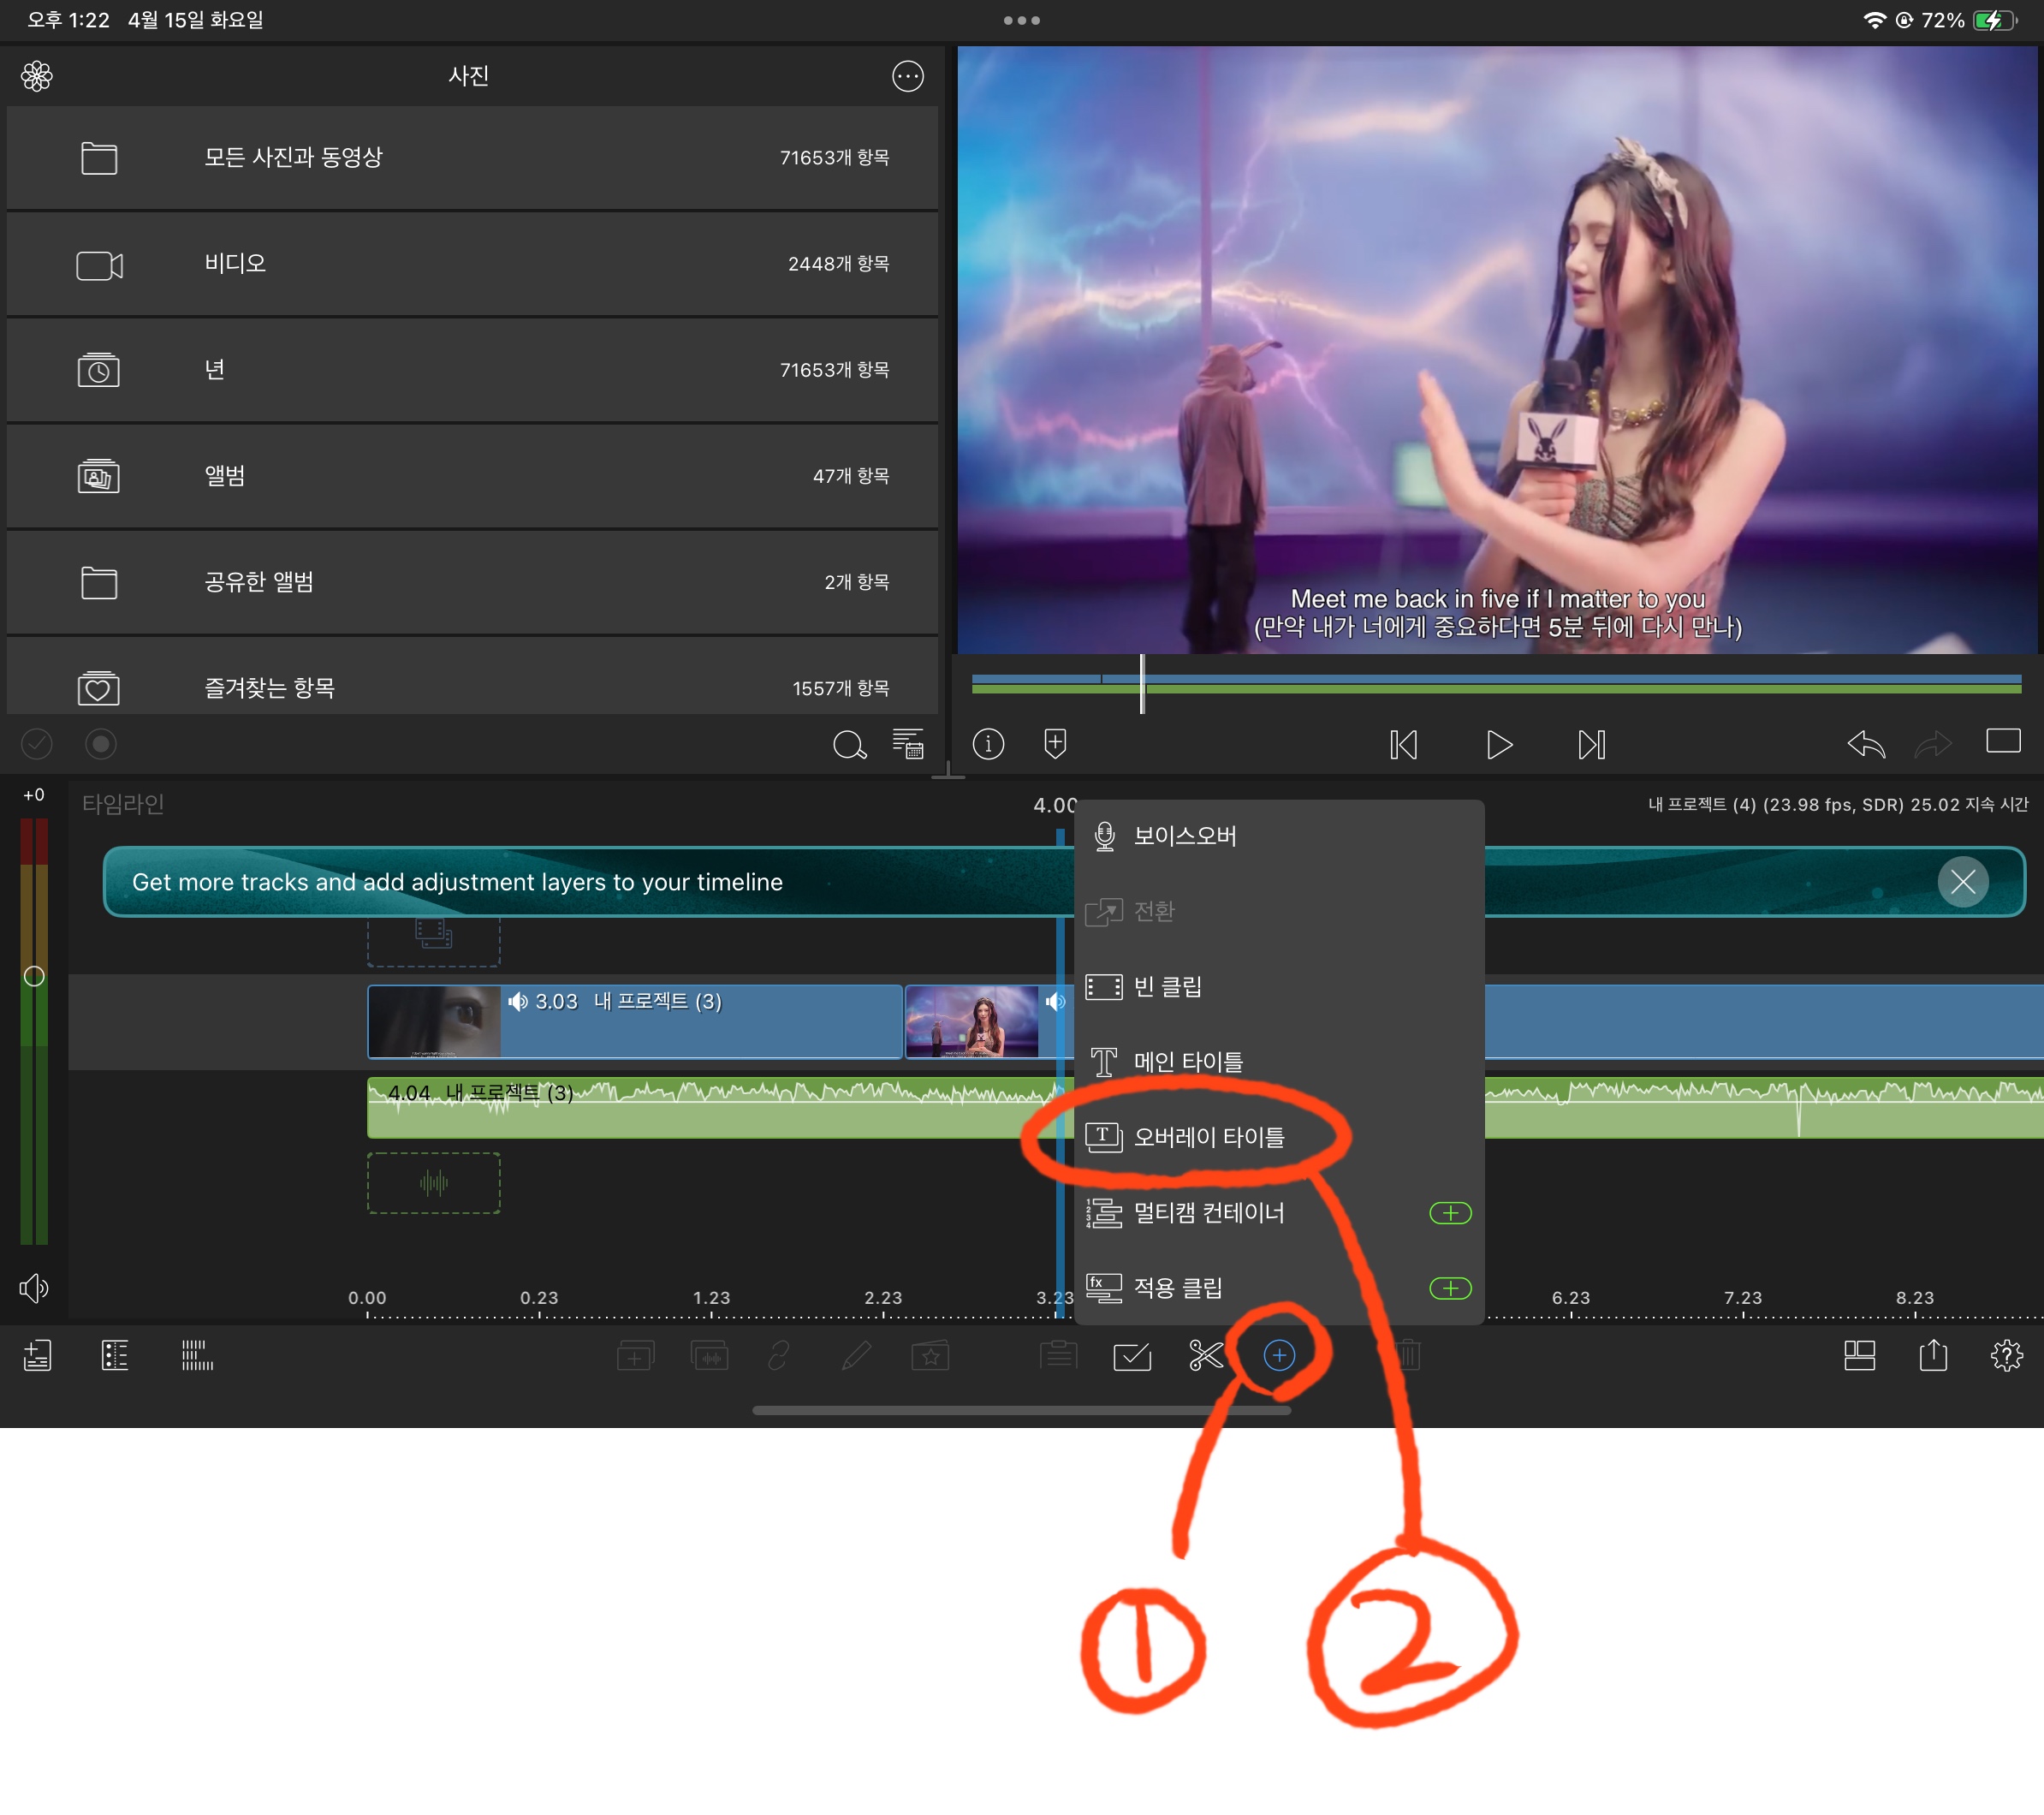Open the track list options icon

(115, 1356)
